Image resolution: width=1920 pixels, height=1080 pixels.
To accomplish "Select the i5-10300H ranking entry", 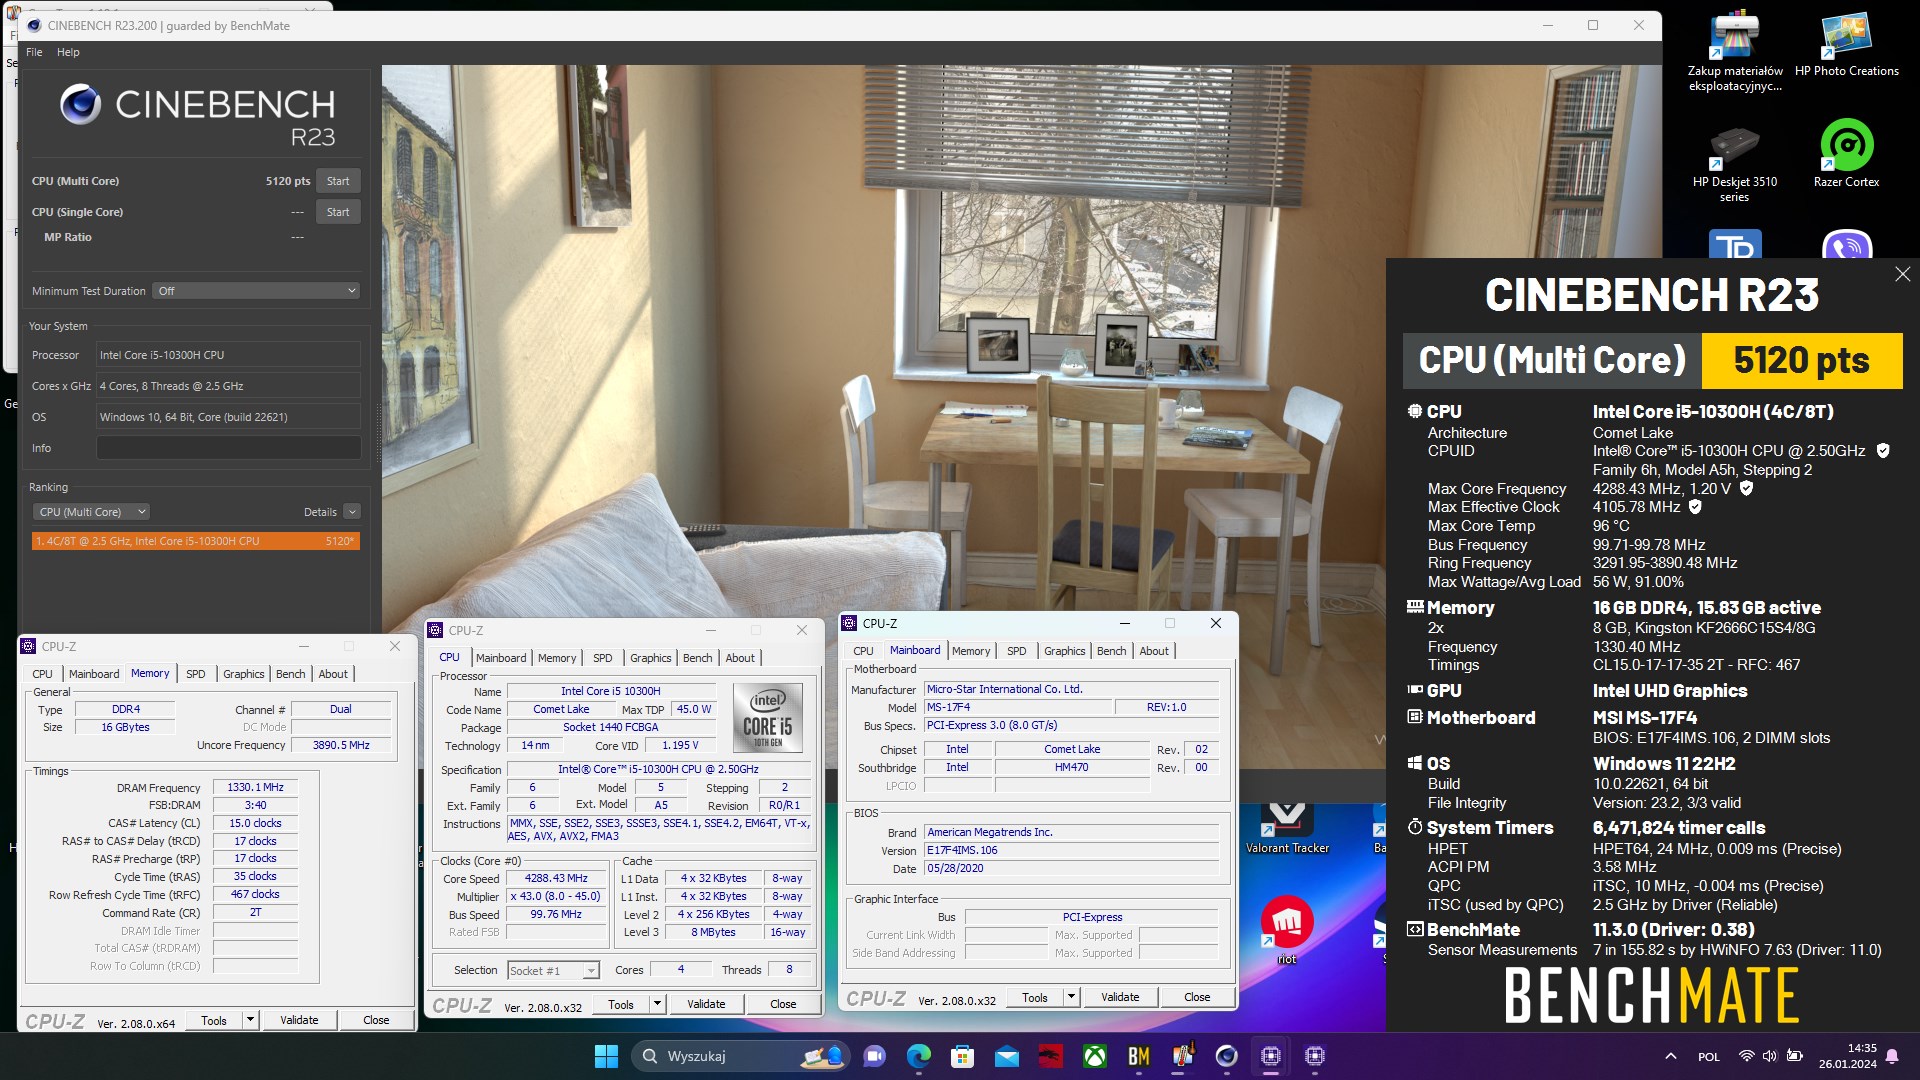I will tap(195, 541).
